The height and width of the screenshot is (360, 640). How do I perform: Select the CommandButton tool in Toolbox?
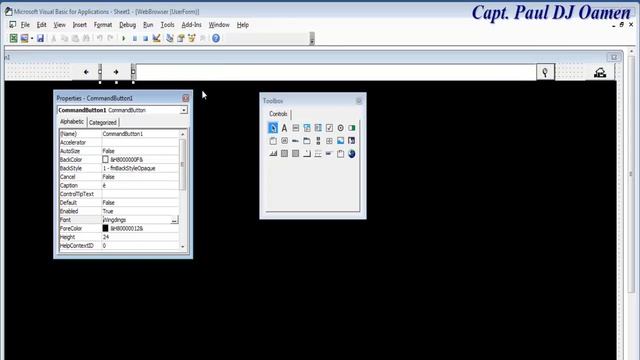(284, 141)
